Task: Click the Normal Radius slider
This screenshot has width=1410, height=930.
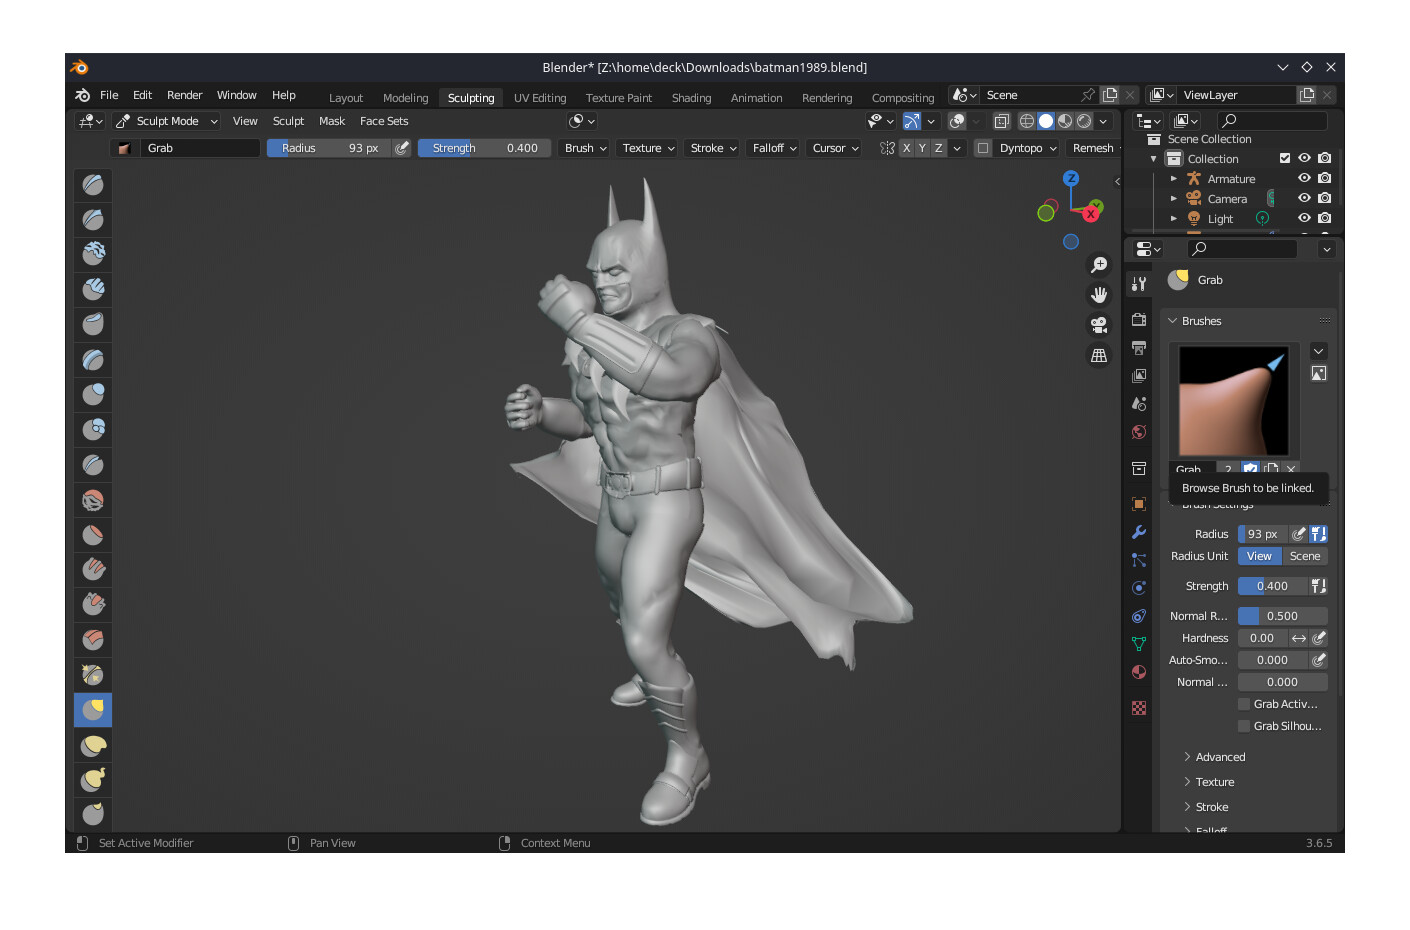Action: 1283,616
